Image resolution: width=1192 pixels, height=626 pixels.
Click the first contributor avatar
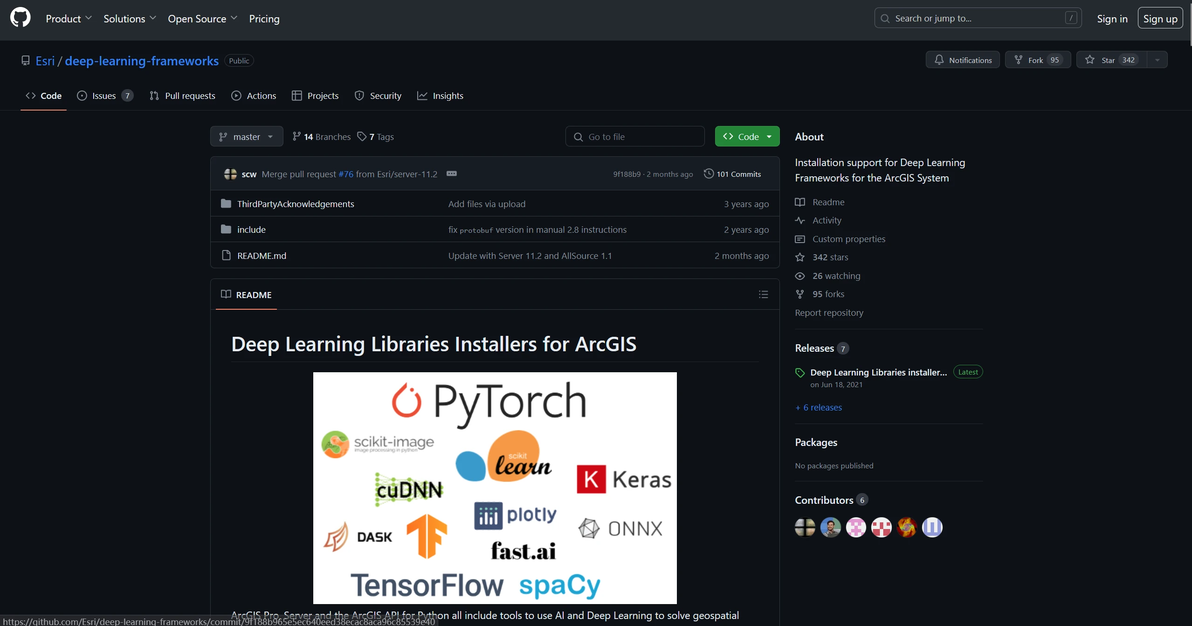(x=805, y=527)
